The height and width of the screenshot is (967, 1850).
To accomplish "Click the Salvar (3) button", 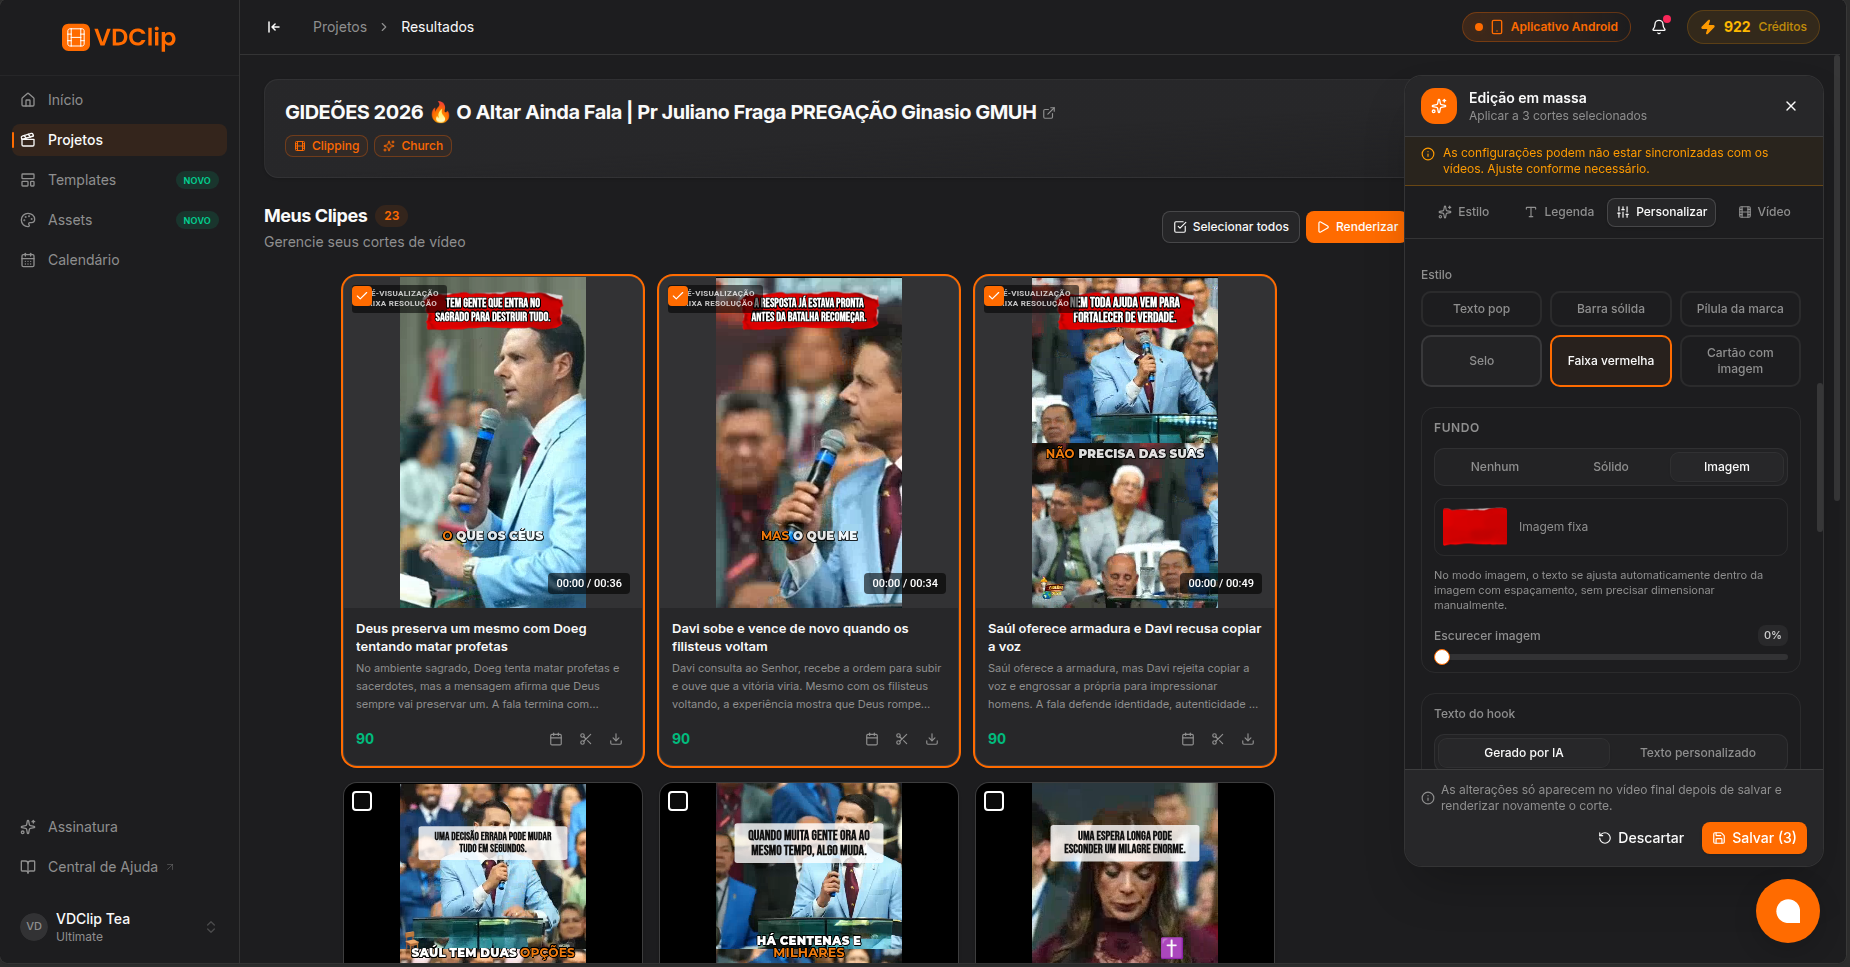I will [1754, 838].
